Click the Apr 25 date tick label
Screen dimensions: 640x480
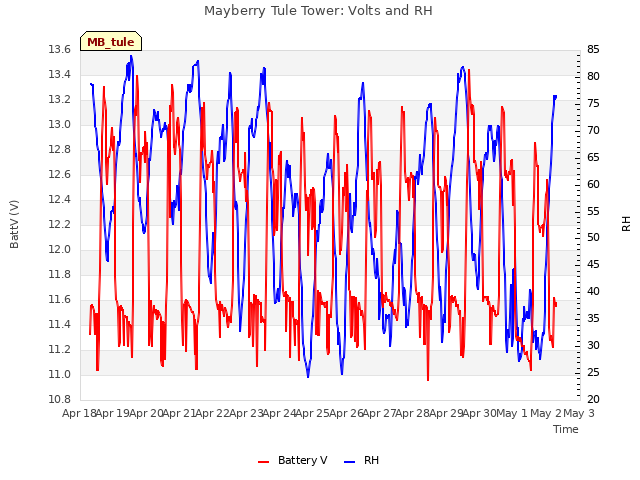pyautogui.click(x=313, y=413)
